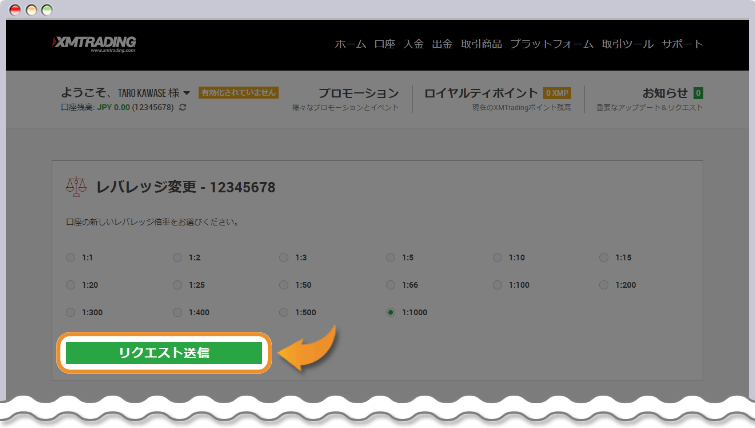The height and width of the screenshot is (428, 755).
Task: Click the リクエスト送信 button
Action: 164,353
